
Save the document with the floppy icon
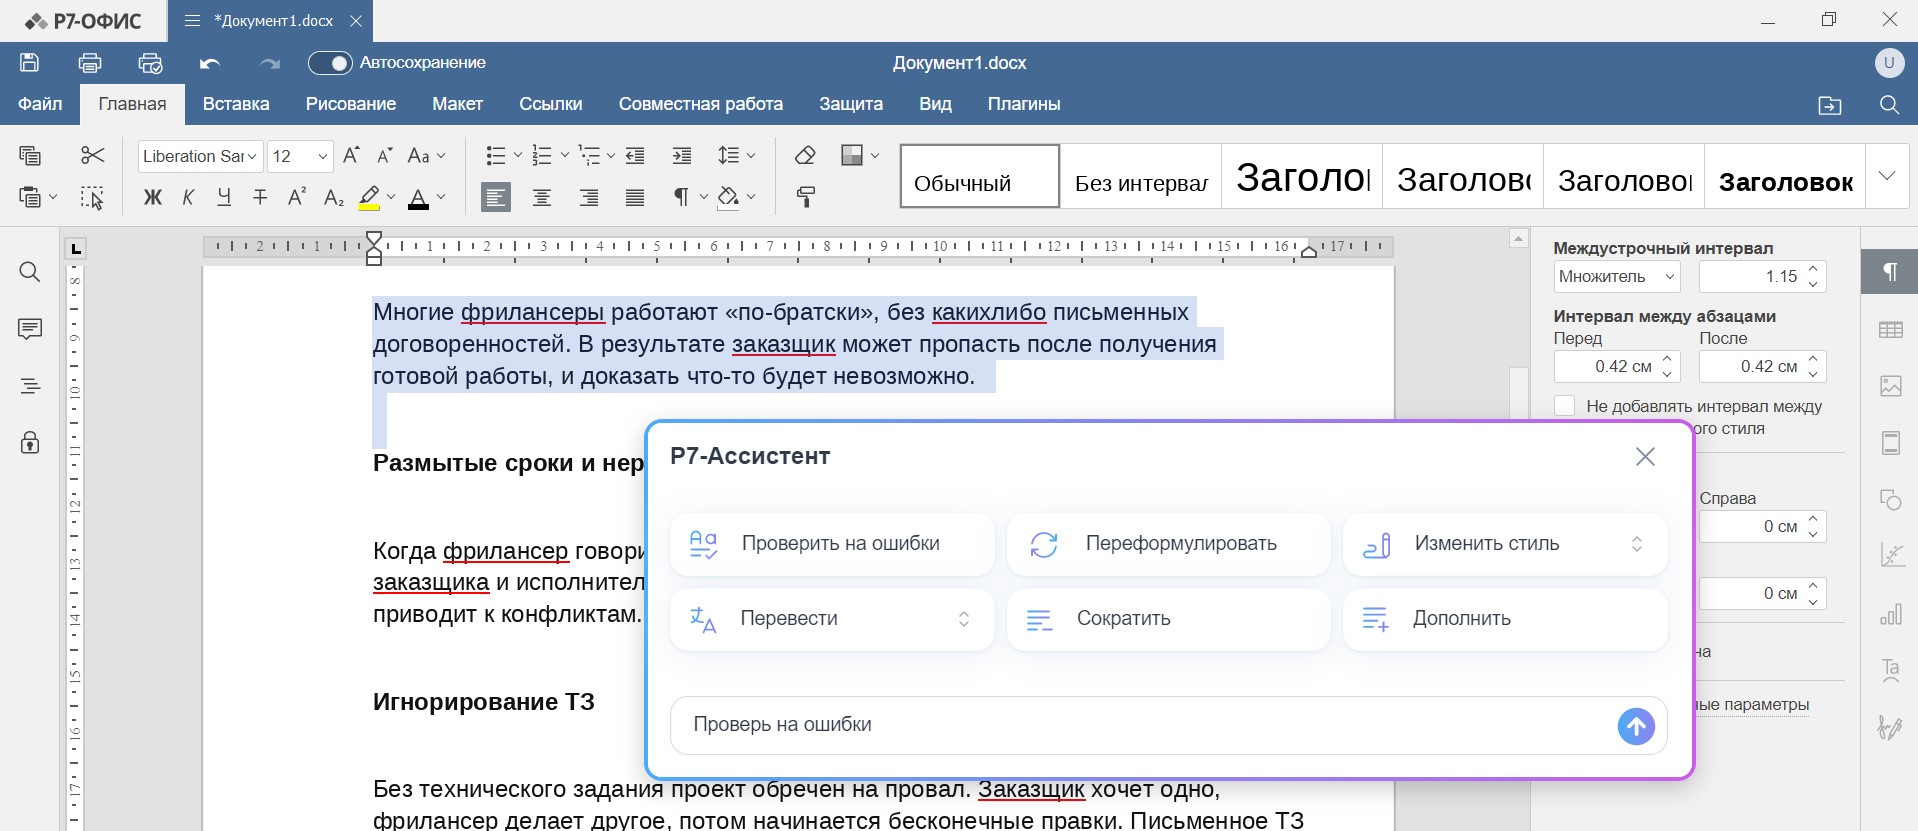30,62
